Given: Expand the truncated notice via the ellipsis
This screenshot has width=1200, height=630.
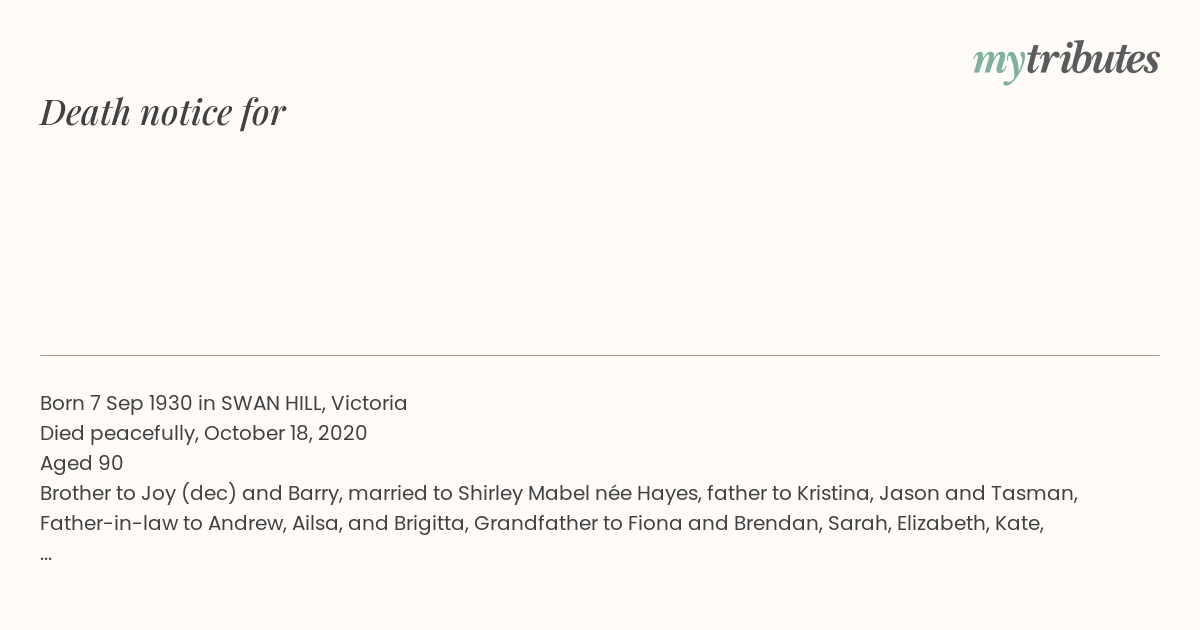Looking at the screenshot, I should click(46, 554).
